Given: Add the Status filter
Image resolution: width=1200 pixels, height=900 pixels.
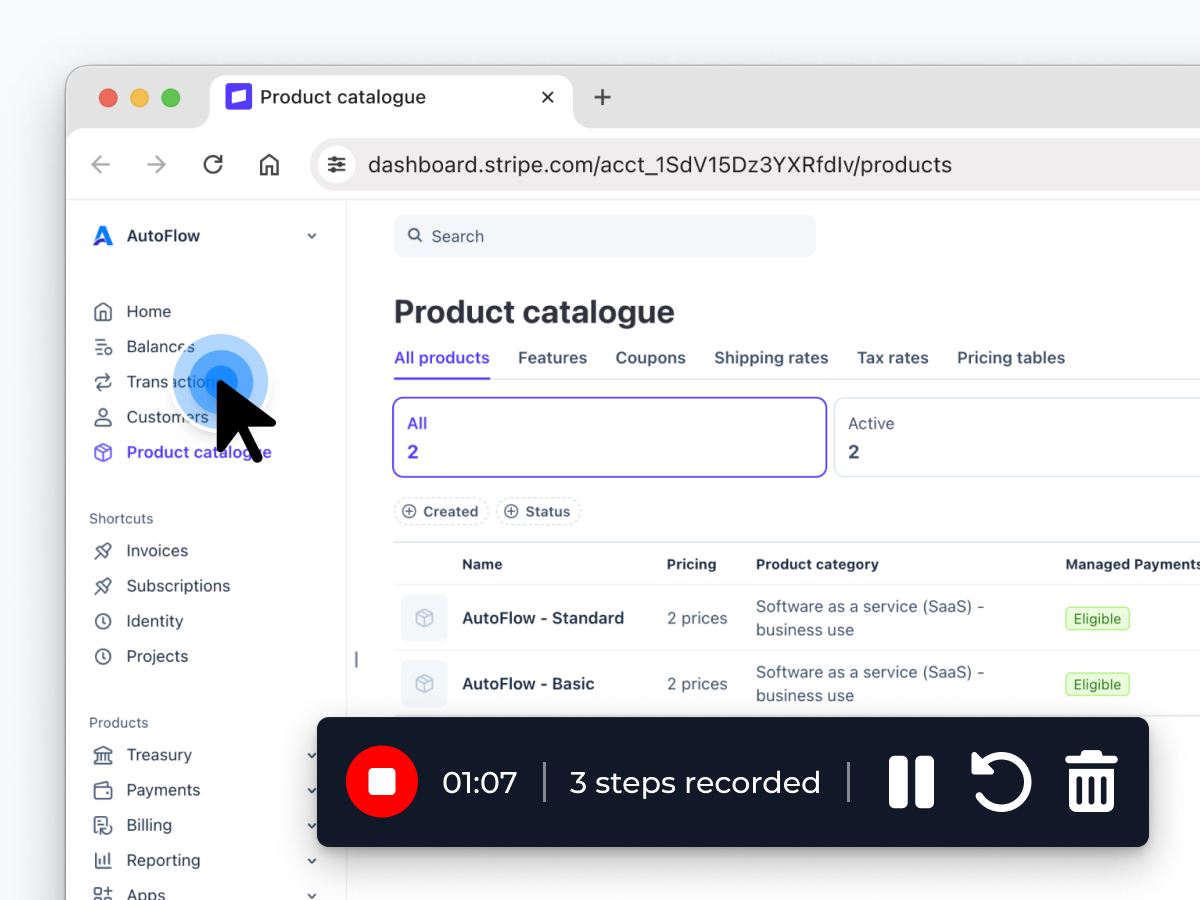Looking at the screenshot, I should tap(538, 511).
